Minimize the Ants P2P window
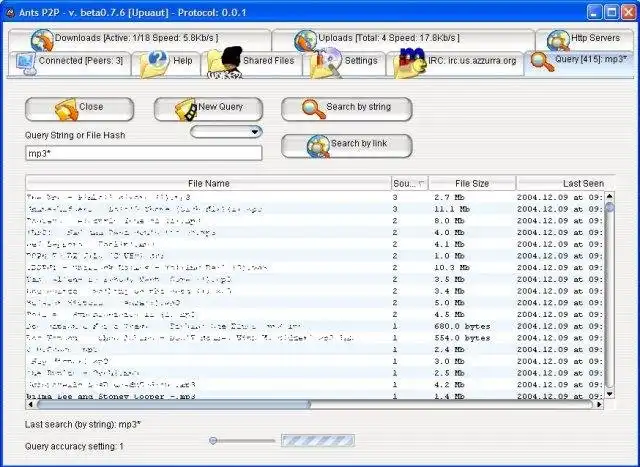Screen dimensions: 640x467 point(594,12)
